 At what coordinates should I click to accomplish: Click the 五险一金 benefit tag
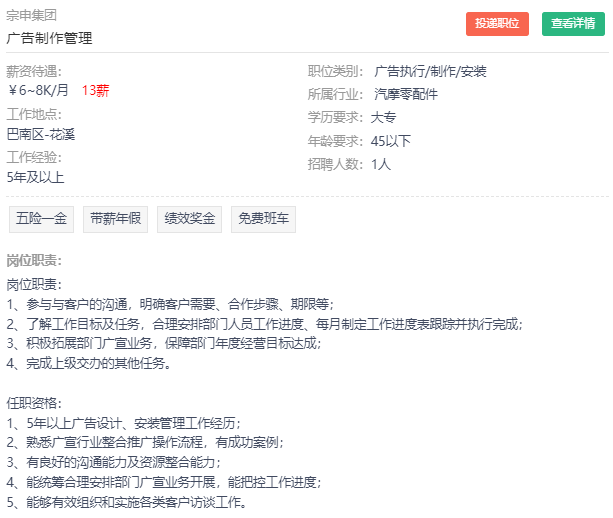coord(41,219)
